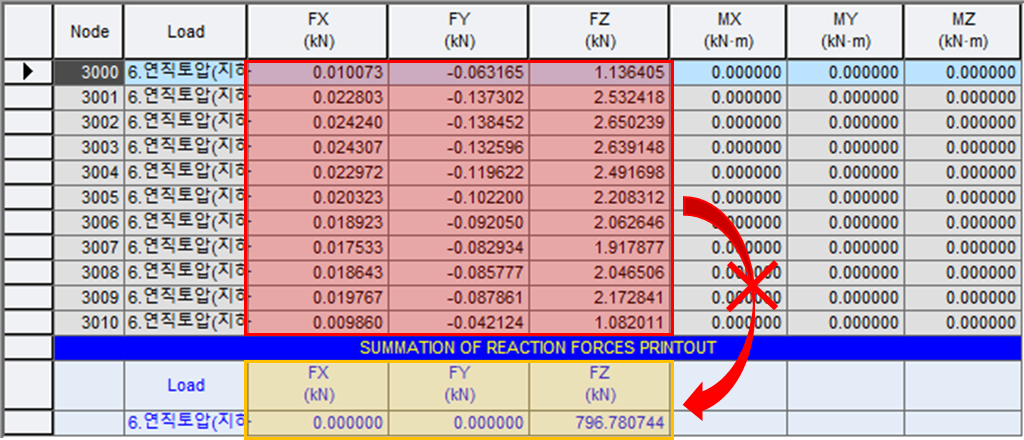
Task: Click the summation FZ total 796.780744
Action: click(600, 423)
